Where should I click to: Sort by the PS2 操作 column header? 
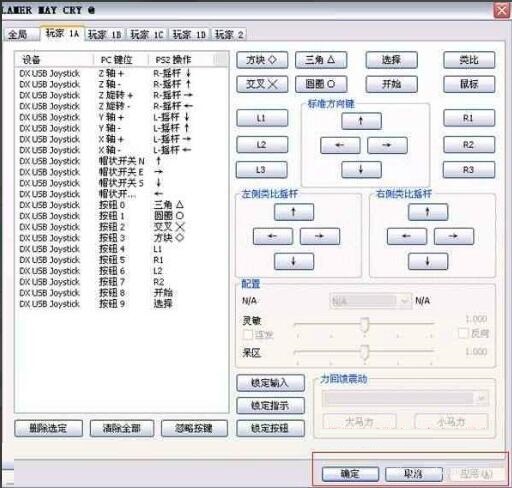(181, 60)
